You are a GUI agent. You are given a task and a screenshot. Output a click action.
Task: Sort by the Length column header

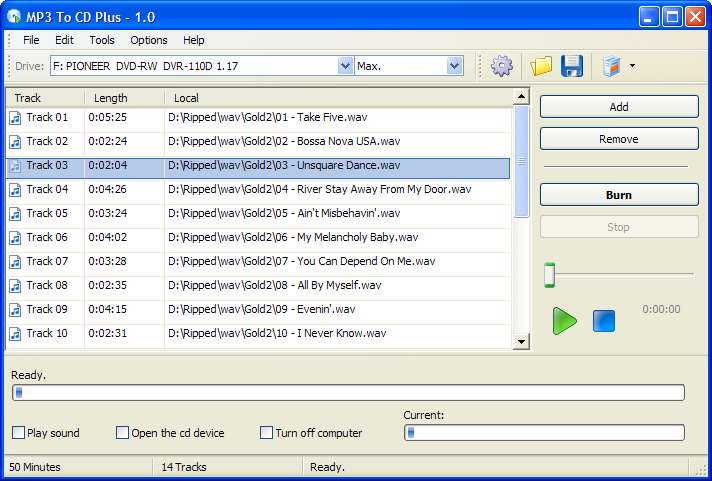(x=124, y=98)
